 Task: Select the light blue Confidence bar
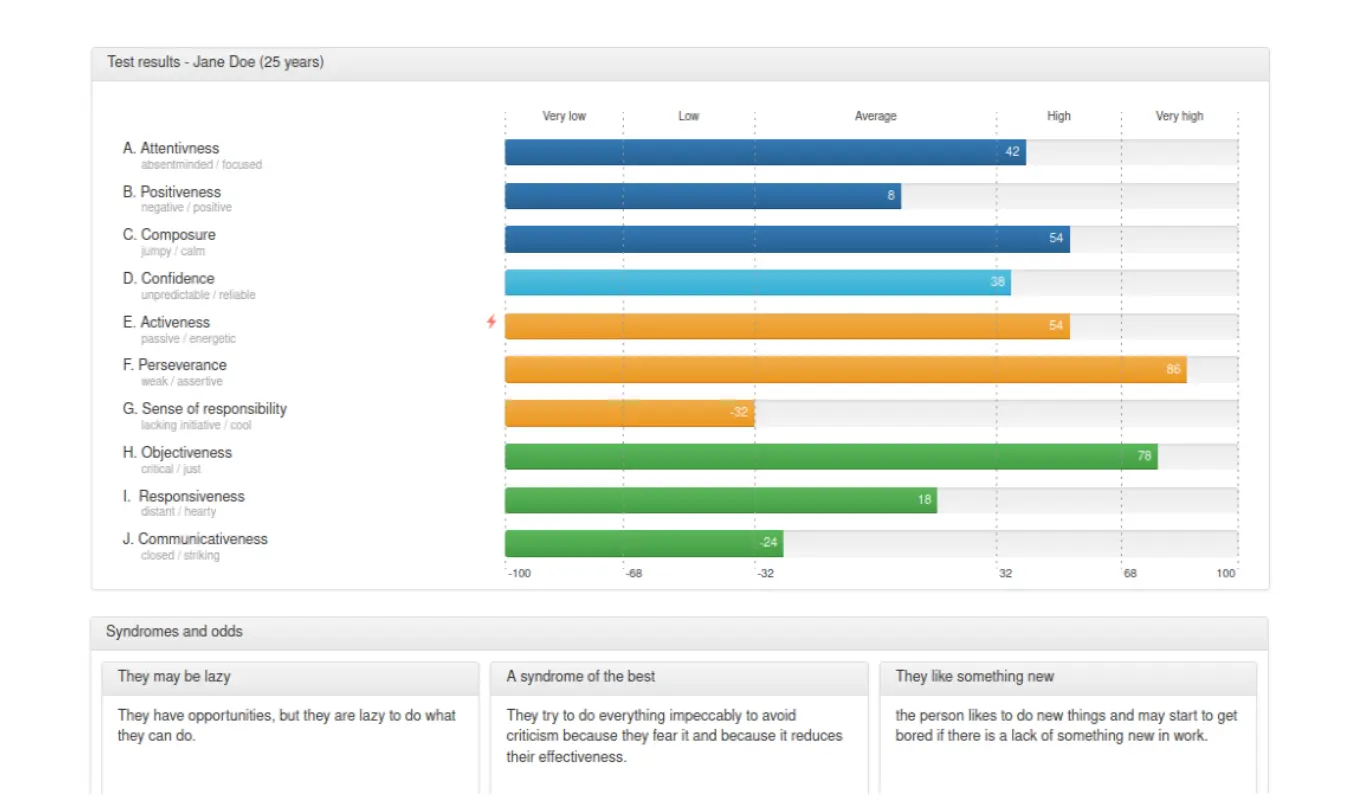(x=757, y=283)
